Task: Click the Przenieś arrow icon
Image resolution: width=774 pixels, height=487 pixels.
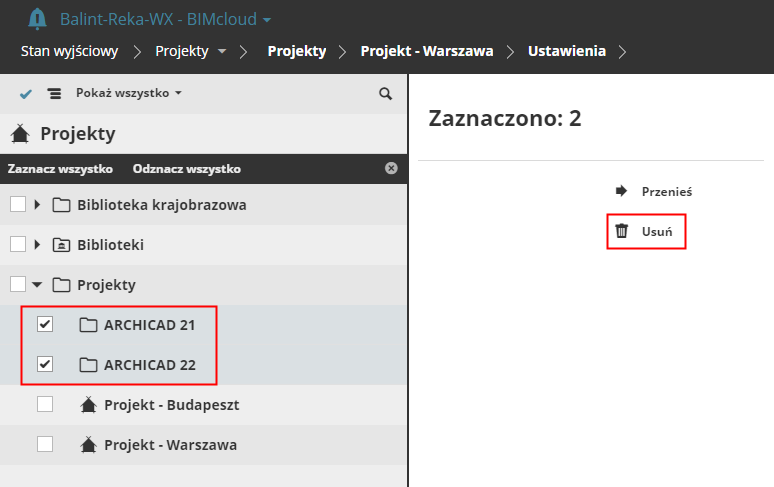Action: tap(621, 190)
